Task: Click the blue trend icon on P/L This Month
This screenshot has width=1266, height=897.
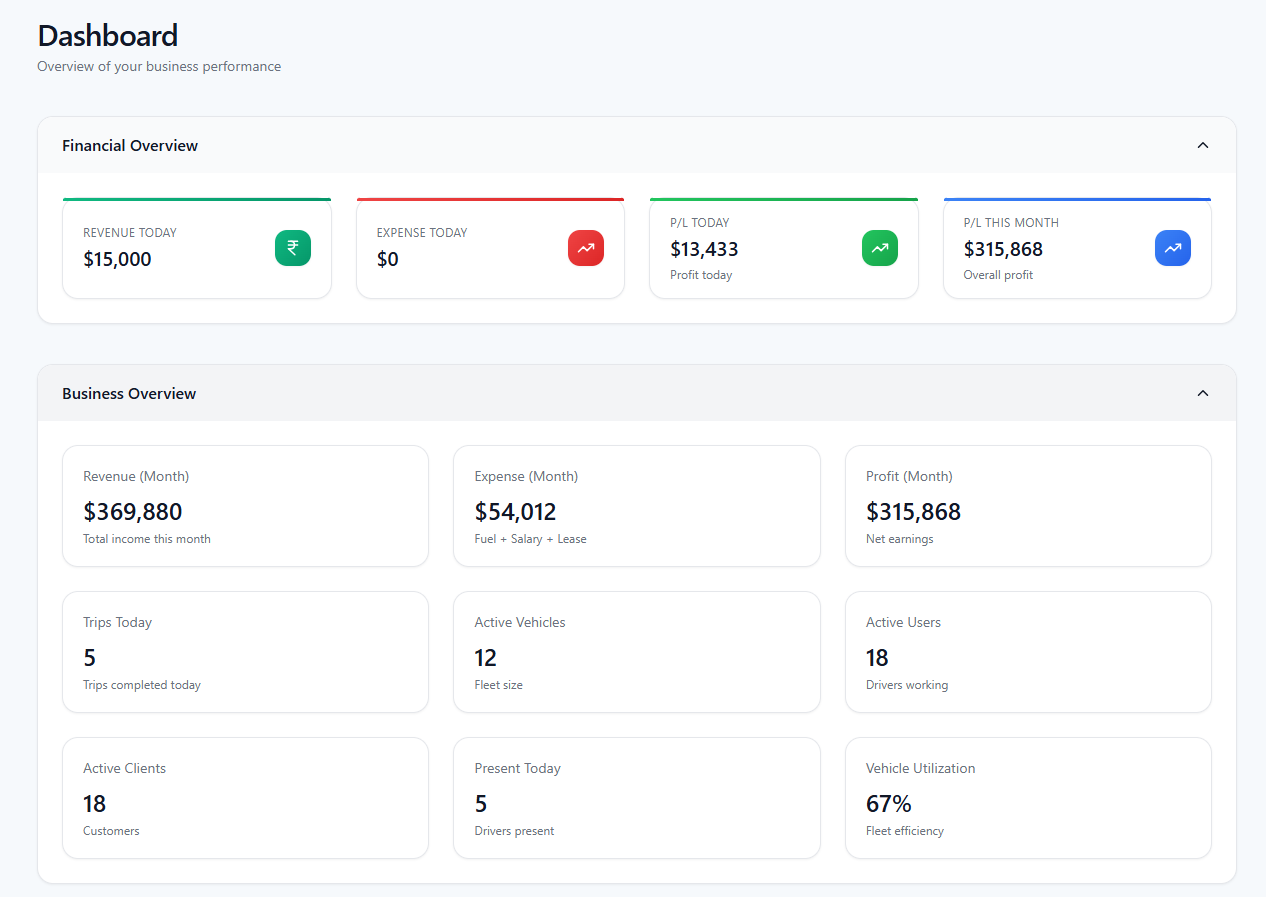Action: (x=1172, y=247)
